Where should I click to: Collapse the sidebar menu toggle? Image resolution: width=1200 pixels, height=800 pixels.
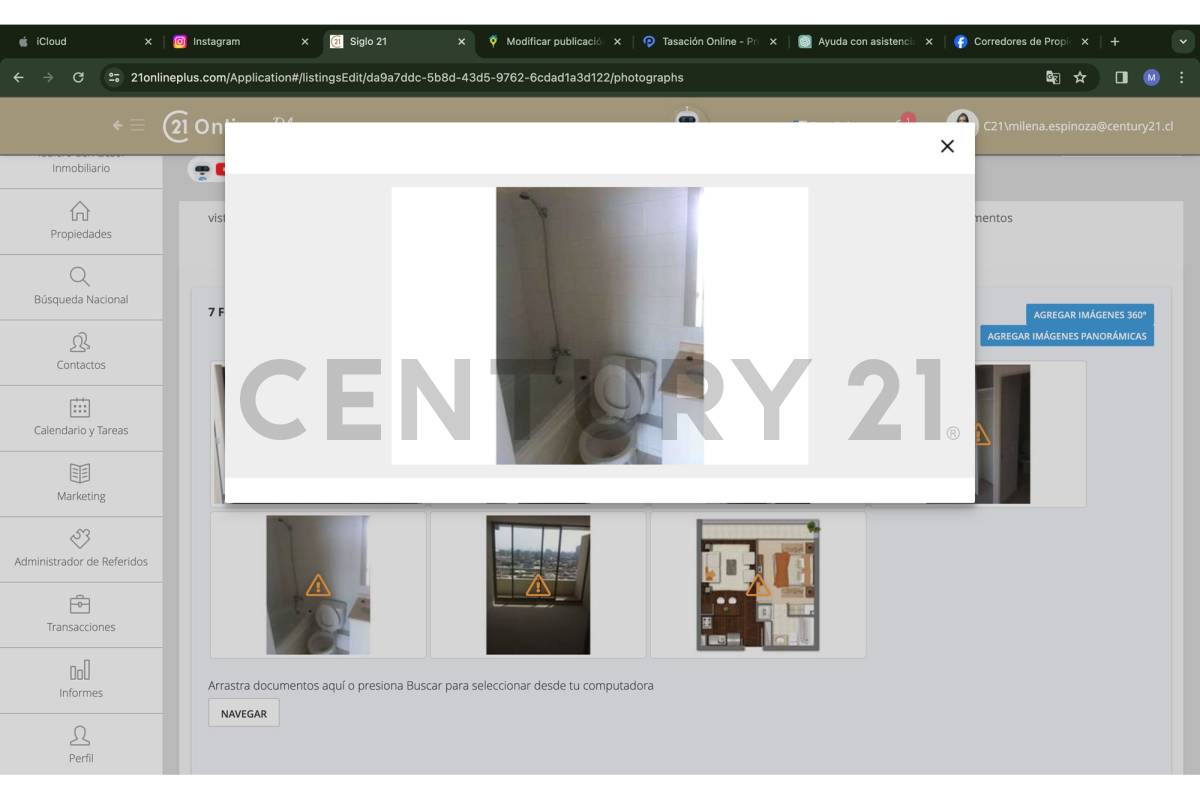pyautogui.click(x=128, y=125)
